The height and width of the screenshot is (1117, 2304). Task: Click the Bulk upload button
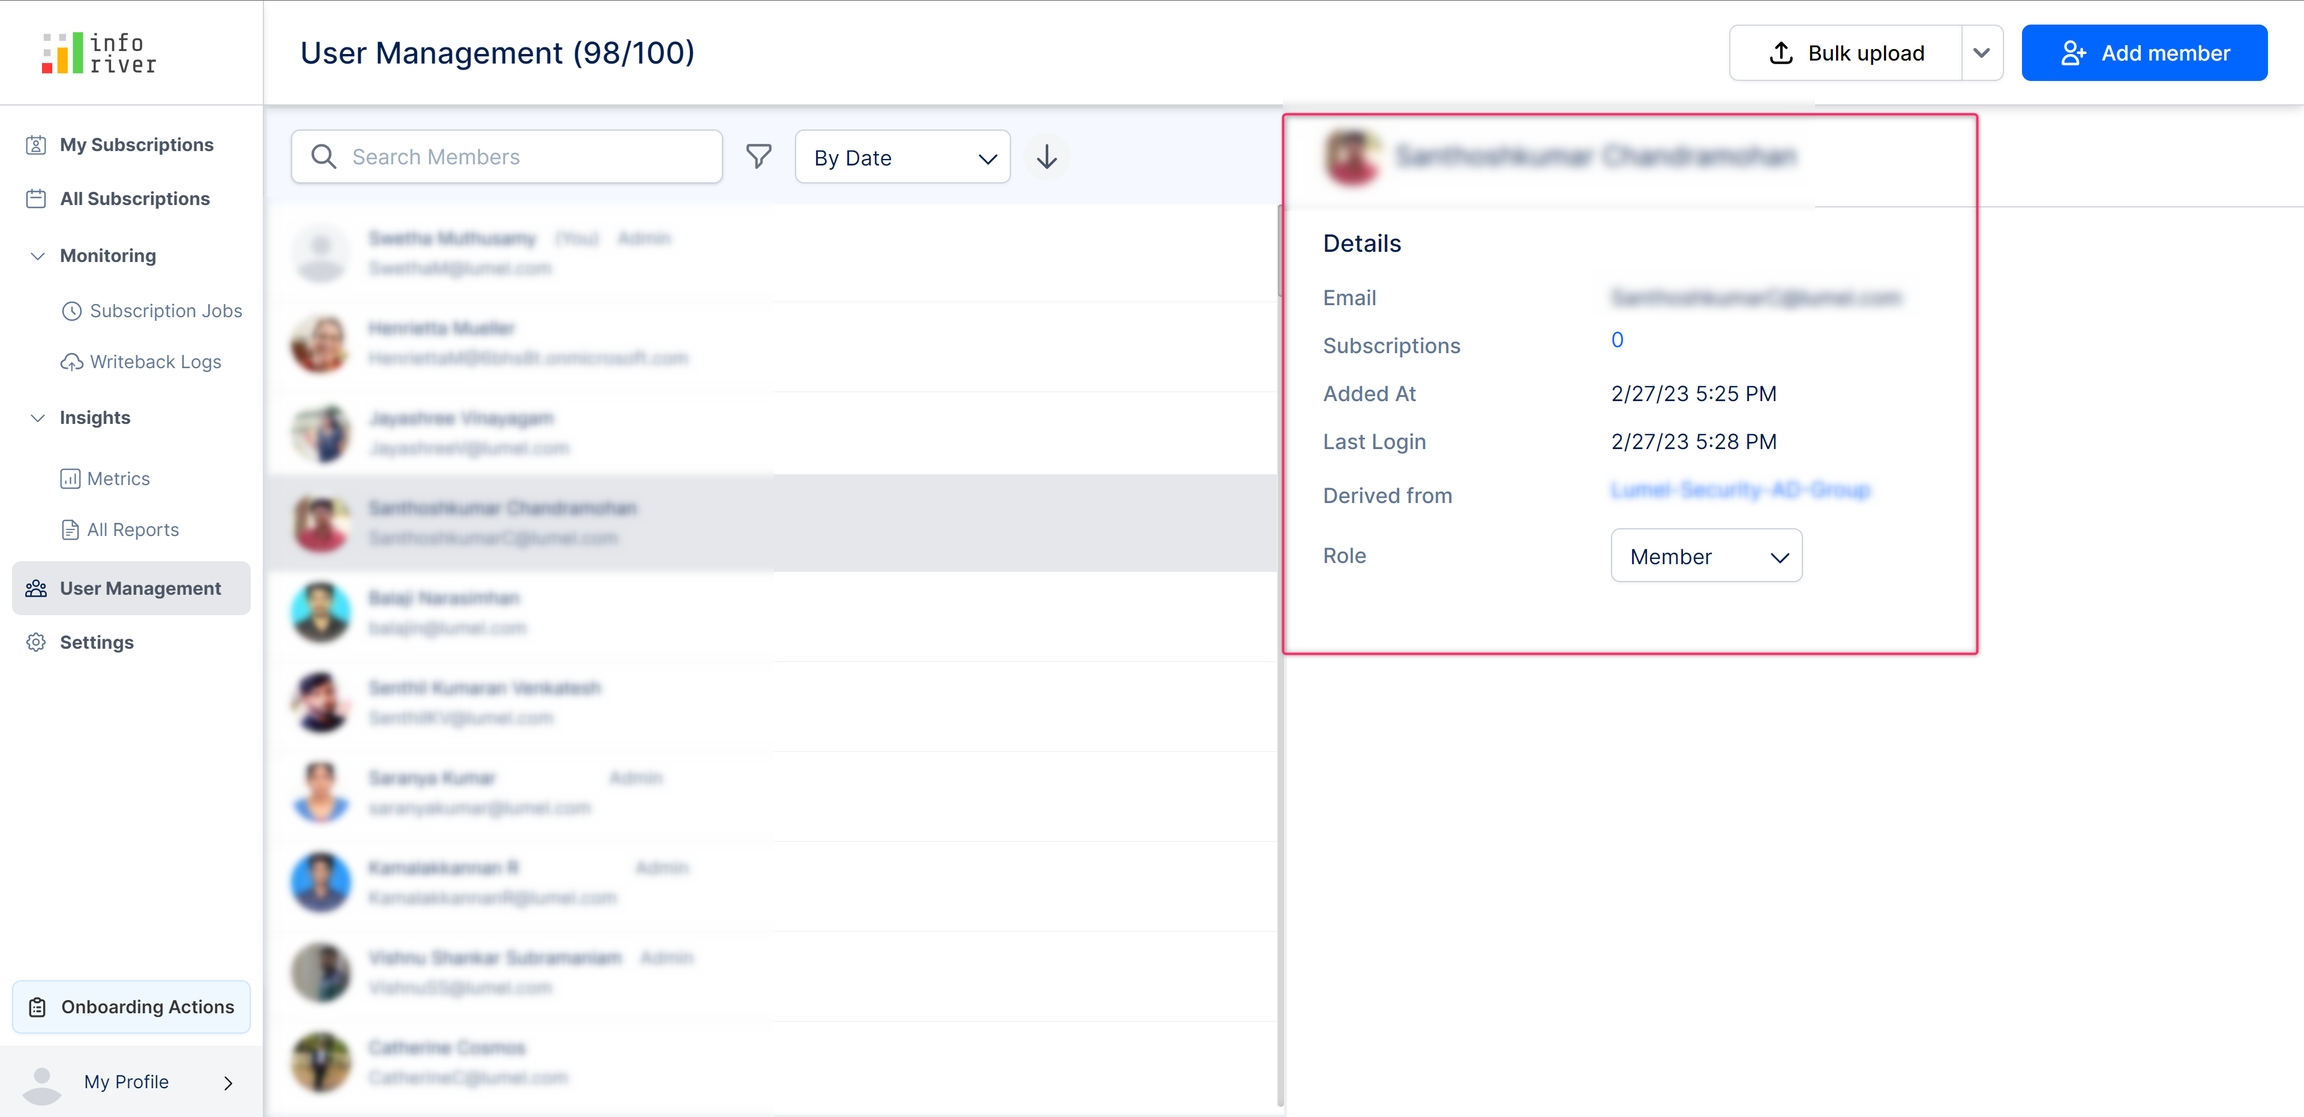[x=1846, y=53]
